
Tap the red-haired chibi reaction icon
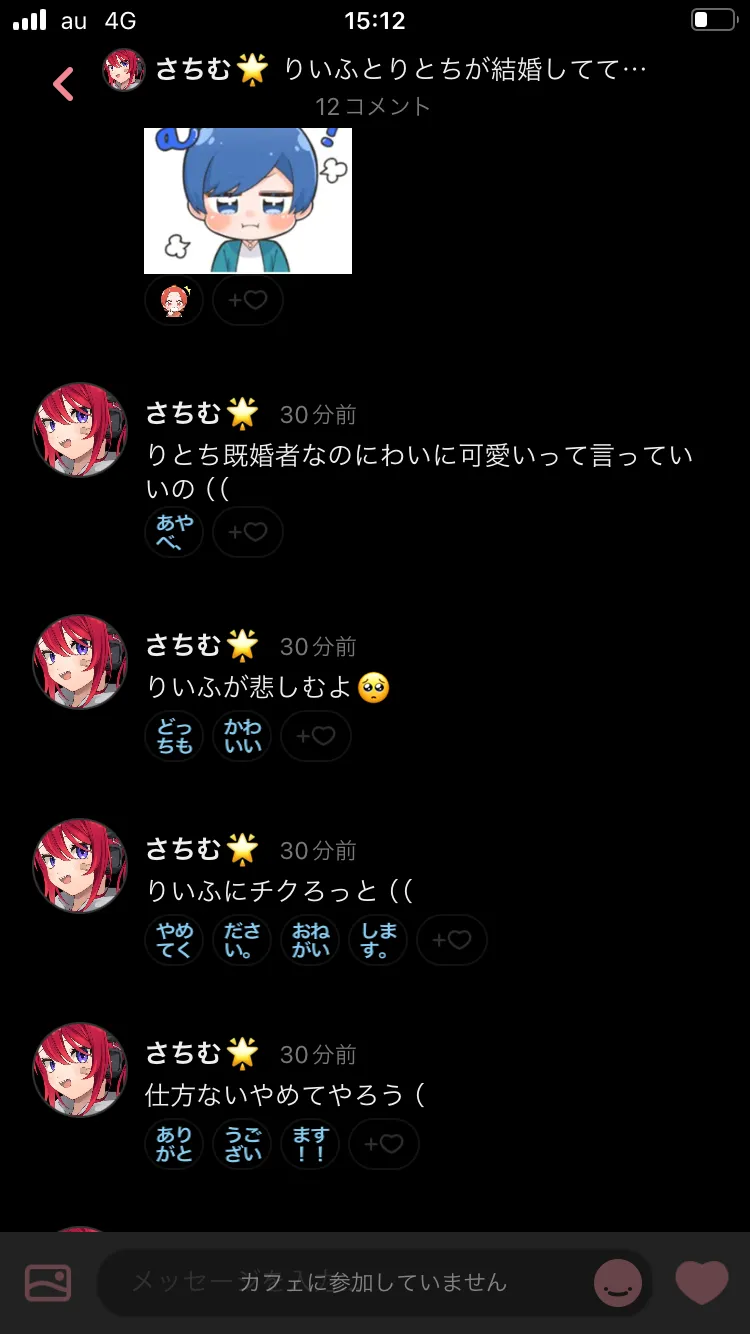point(174,300)
